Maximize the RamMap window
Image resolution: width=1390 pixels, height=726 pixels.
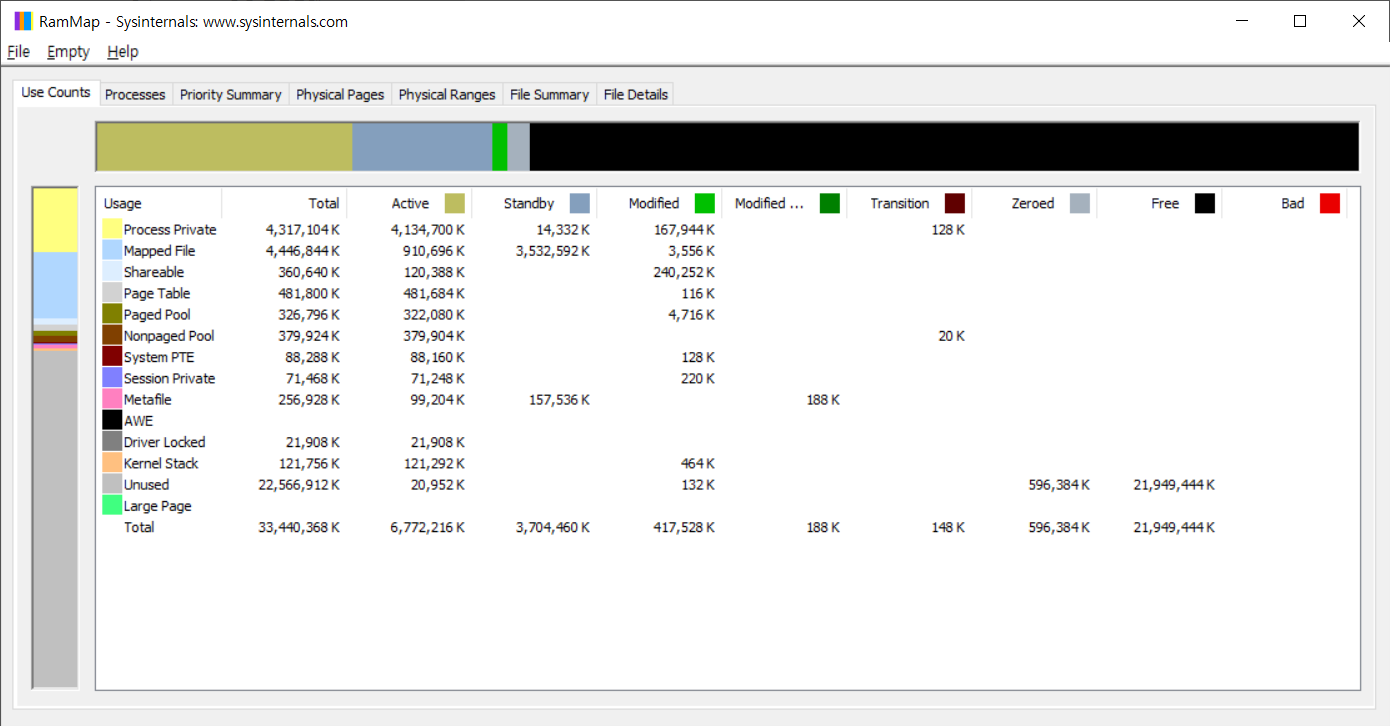click(x=1300, y=21)
